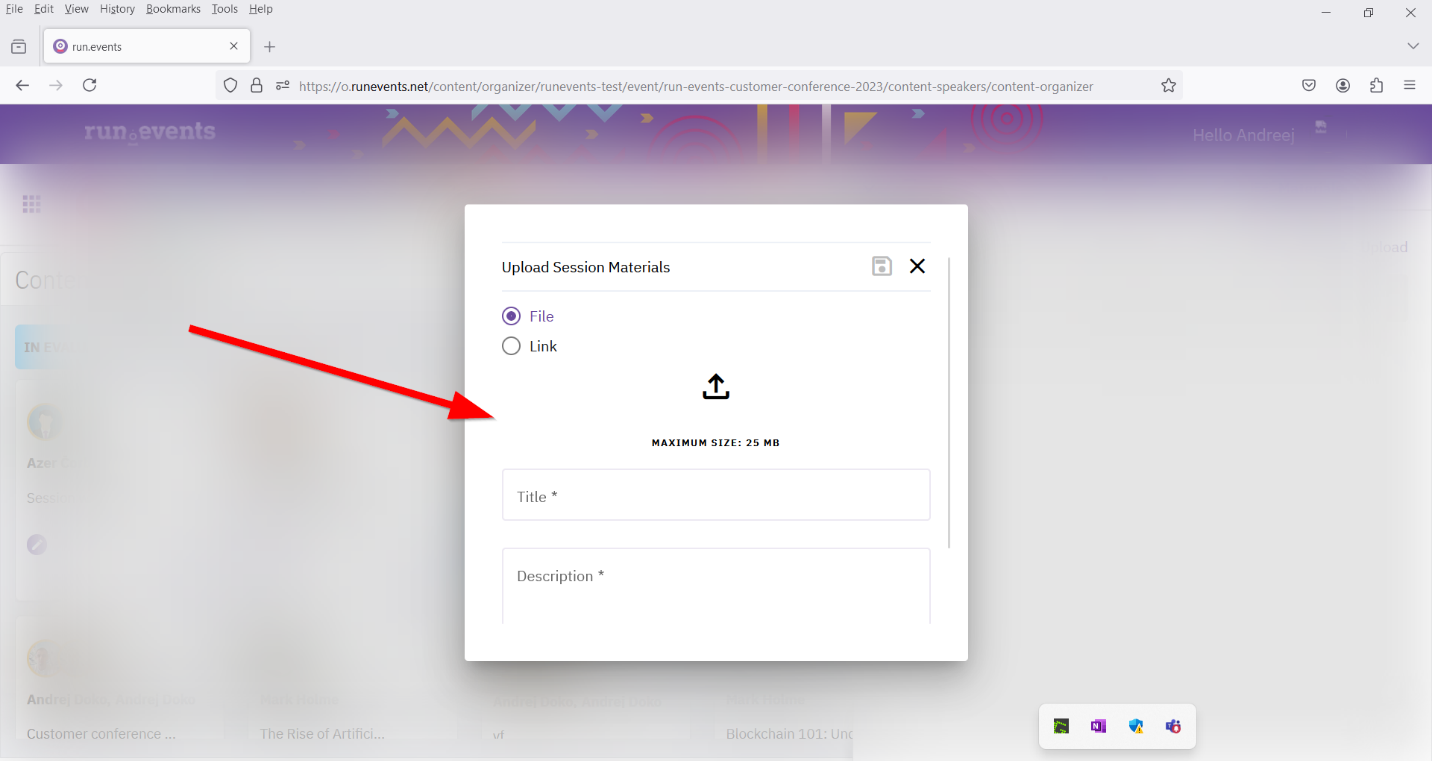Click the upload arrow icon in dialog
The image size is (1432, 761).
pos(716,387)
